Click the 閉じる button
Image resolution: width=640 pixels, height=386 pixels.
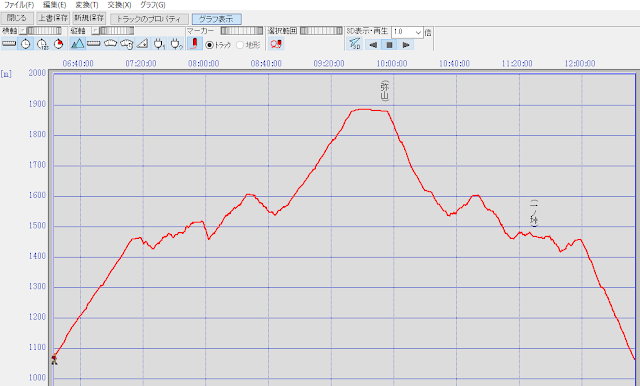(x=17, y=18)
